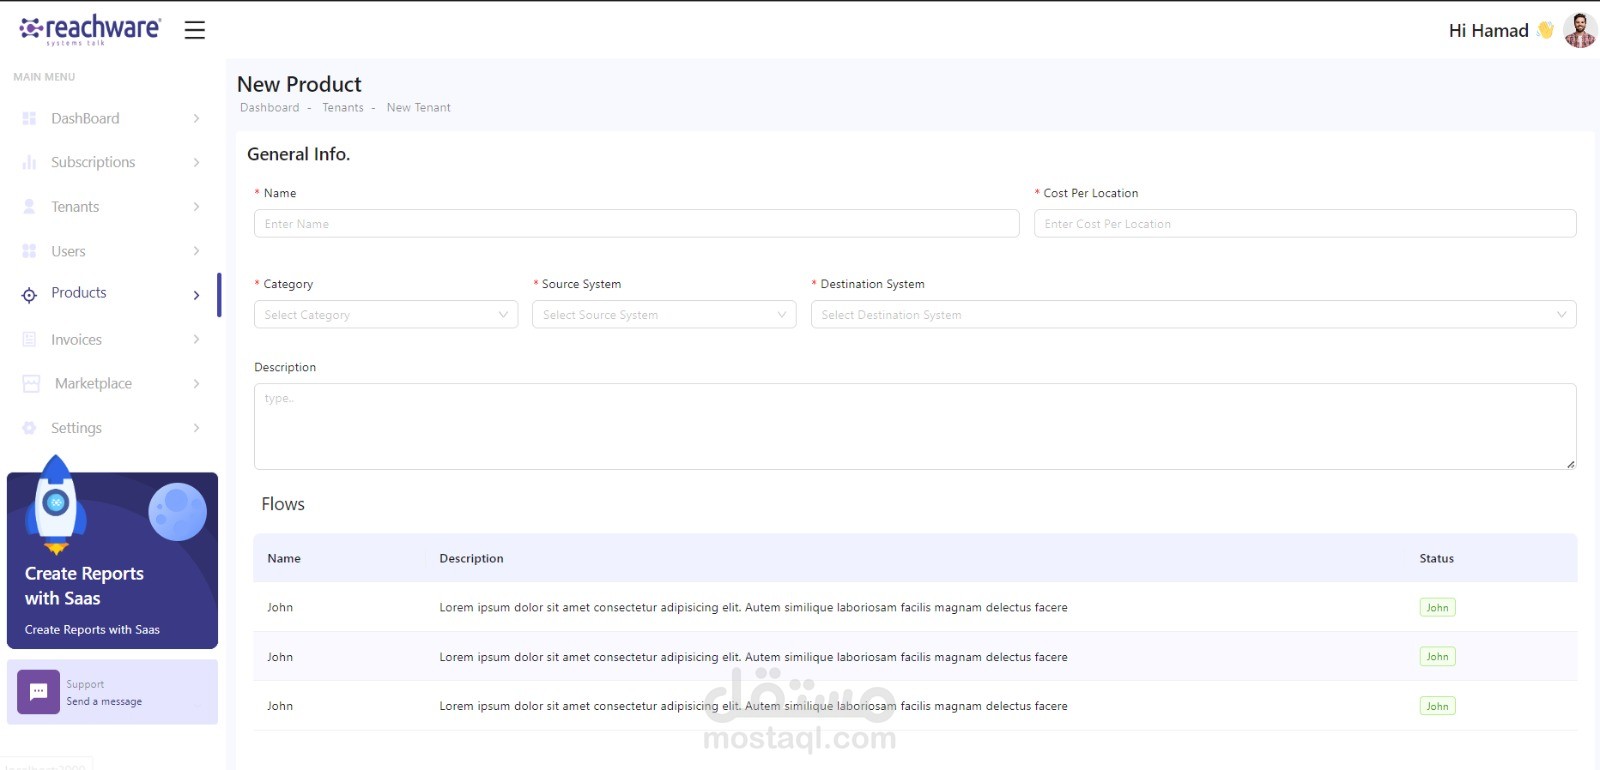Click the rocket illustration in Saas card
Viewport: 1600px width, 770px height.
coord(56,505)
